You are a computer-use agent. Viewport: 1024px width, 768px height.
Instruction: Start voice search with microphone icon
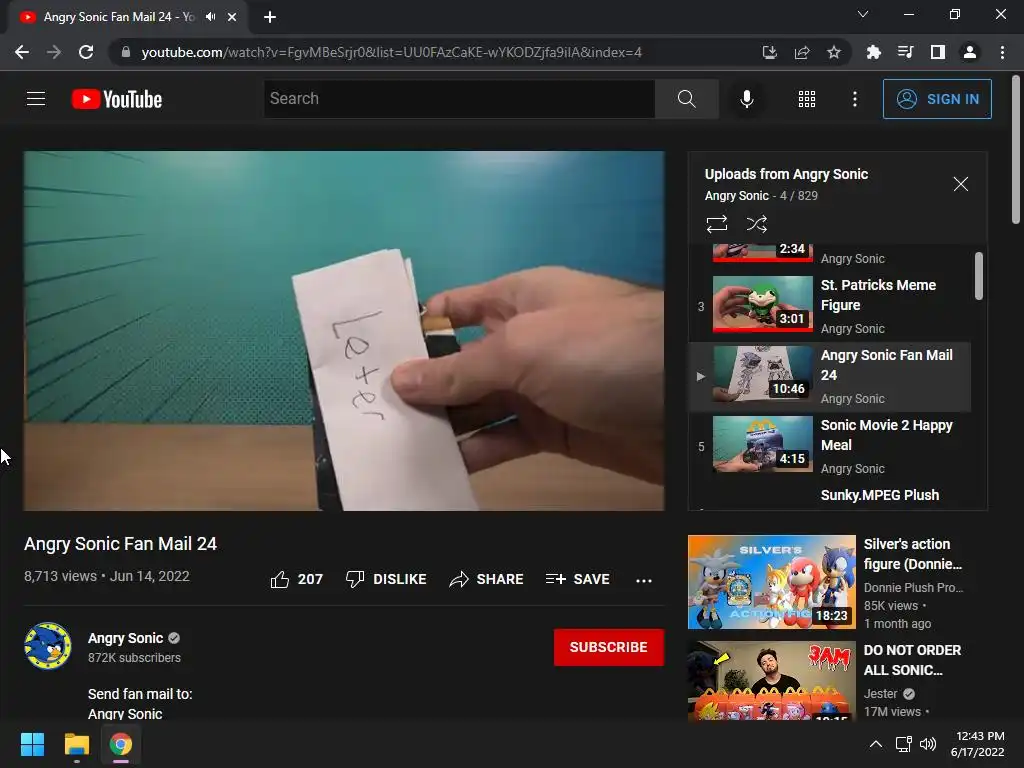(x=746, y=99)
